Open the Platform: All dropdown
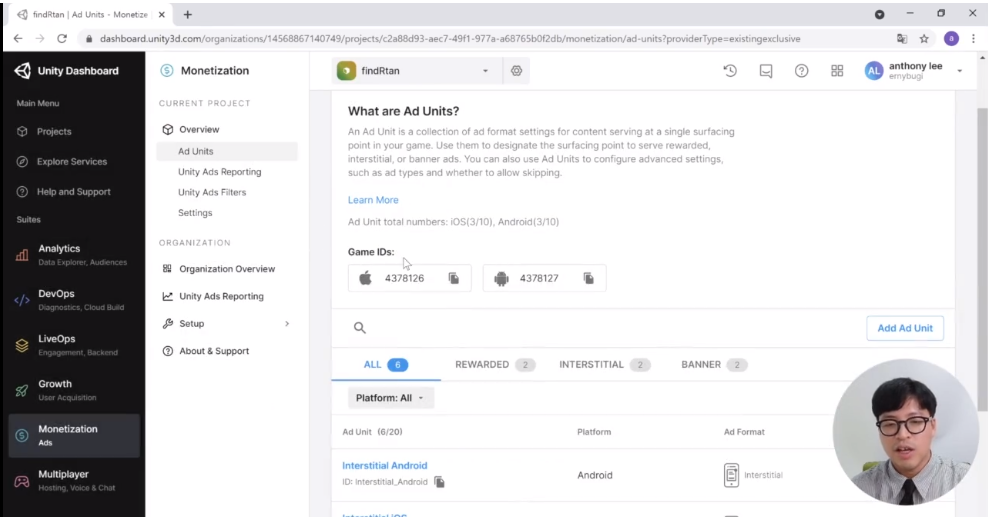 391,398
